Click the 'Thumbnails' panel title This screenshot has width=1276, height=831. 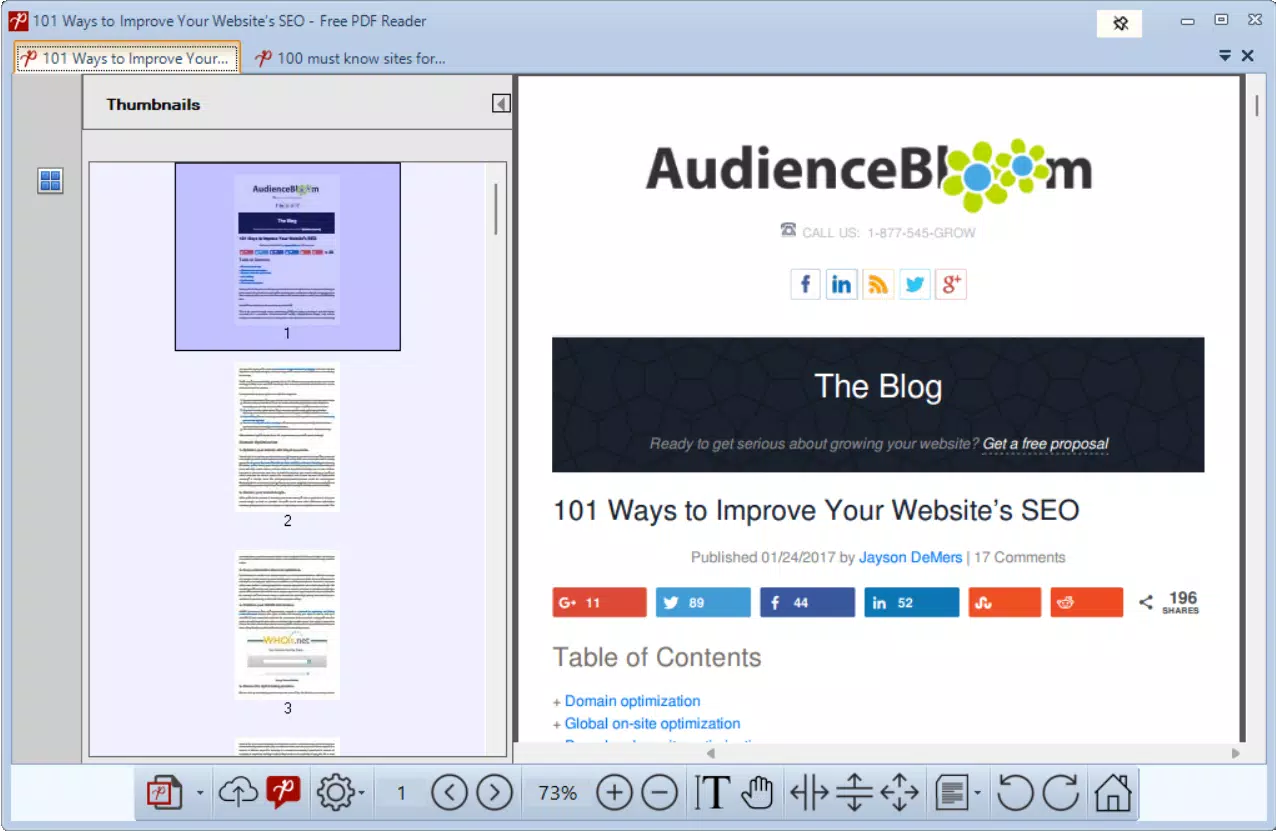[x=153, y=104]
